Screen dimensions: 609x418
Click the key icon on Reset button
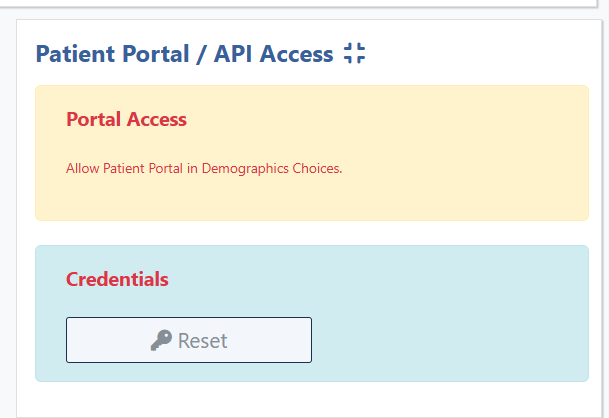tap(161, 340)
